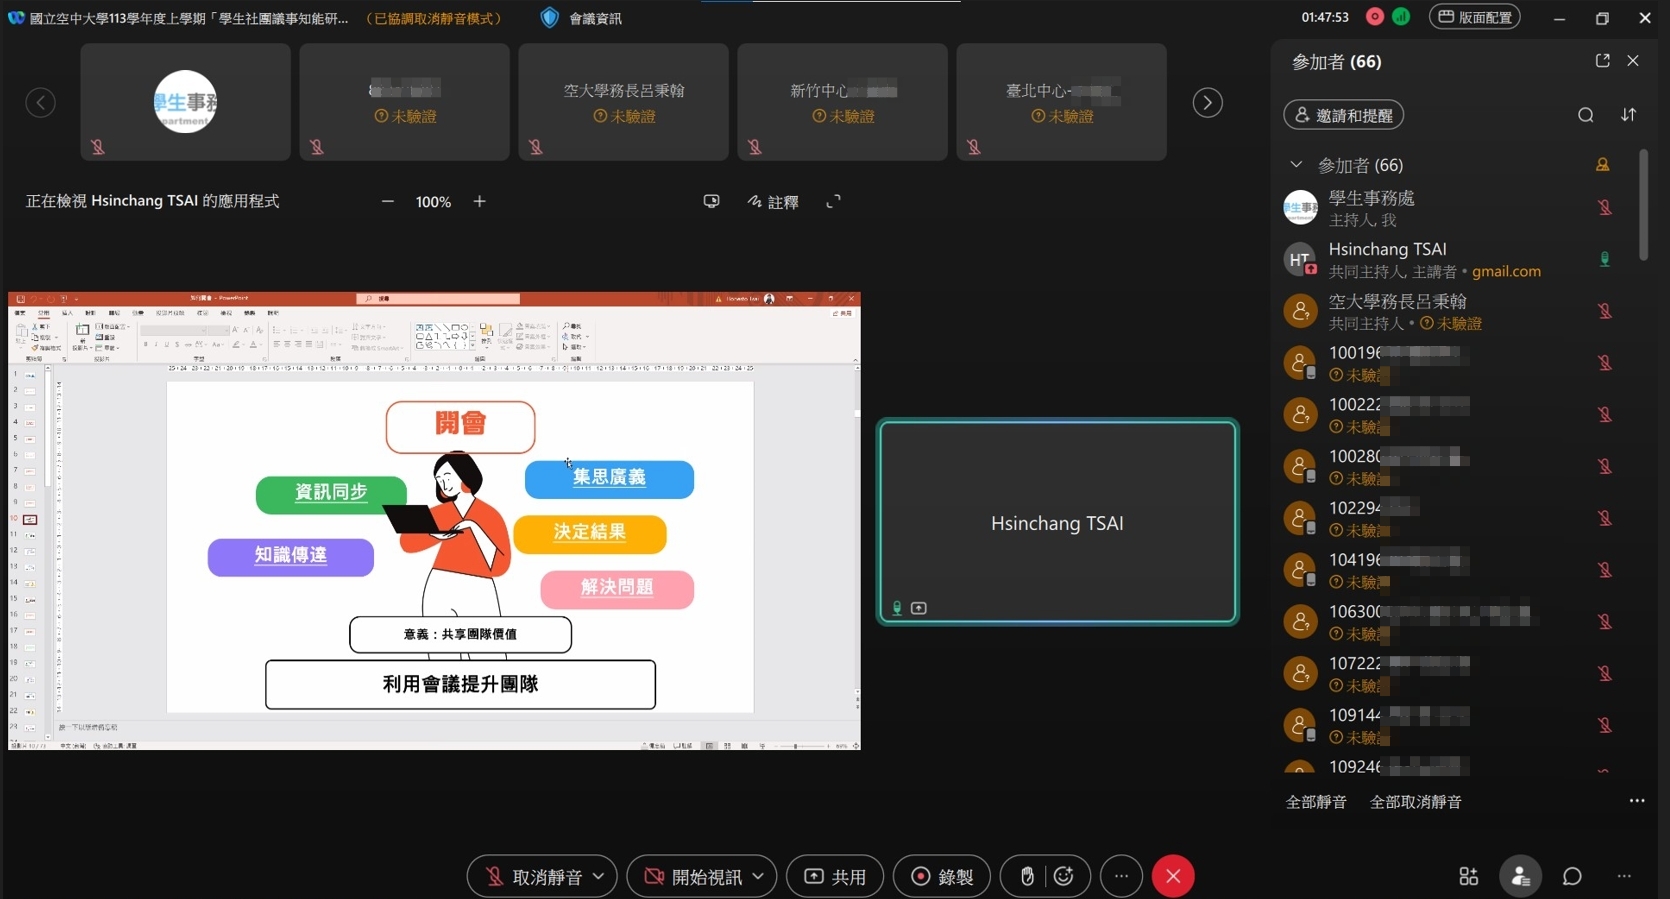Zoom in shared content with plus
Image resolution: width=1670 pixels, height=899 pixels.
click(480, 202)
